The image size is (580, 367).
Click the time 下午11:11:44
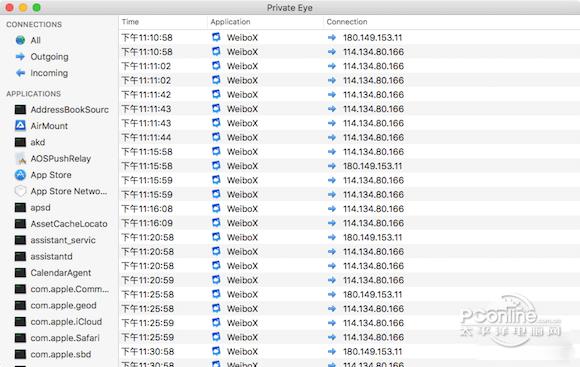pos(146,138)
